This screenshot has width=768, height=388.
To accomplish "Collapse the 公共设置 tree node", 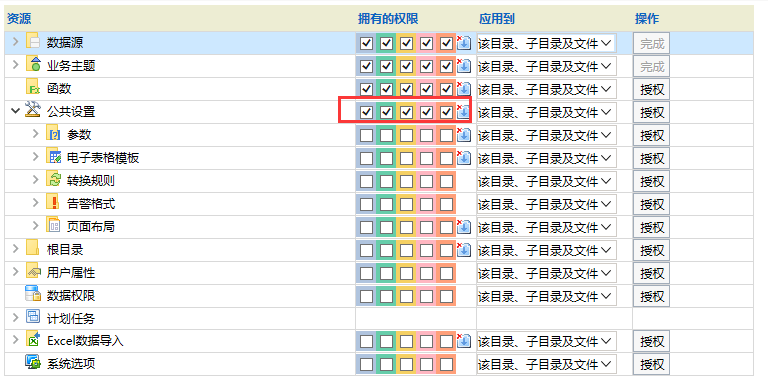I will click(16, 111).
